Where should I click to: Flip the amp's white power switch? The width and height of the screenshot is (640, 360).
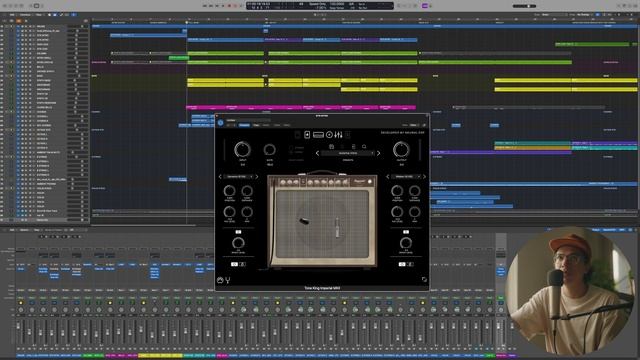click(370, 182)
